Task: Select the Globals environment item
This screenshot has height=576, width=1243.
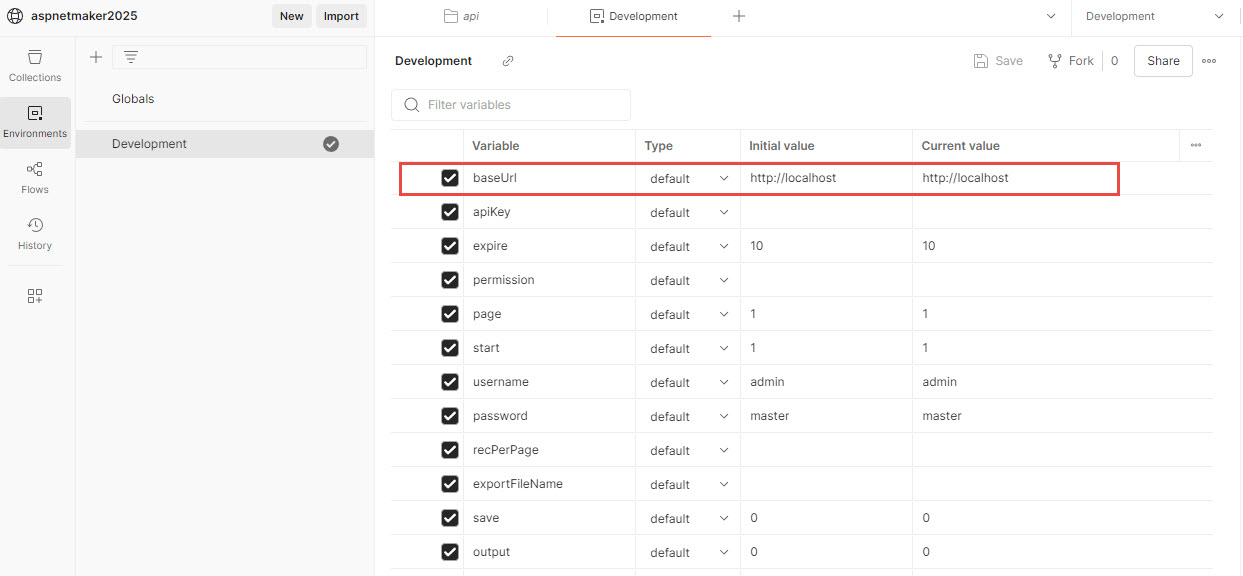Action: (133, 99)
